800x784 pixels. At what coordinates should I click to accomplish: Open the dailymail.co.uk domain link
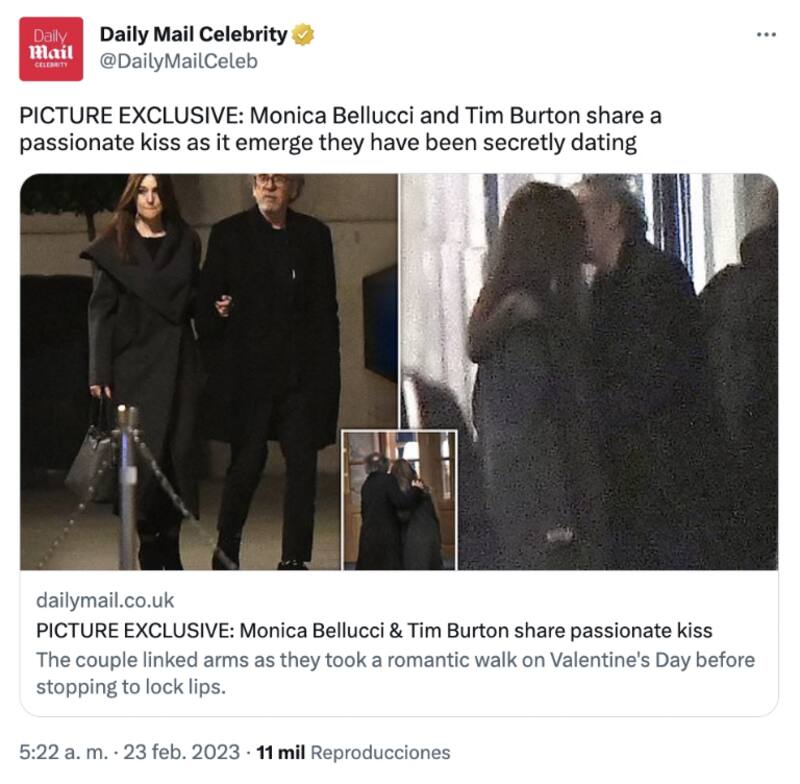click(105, 600)
